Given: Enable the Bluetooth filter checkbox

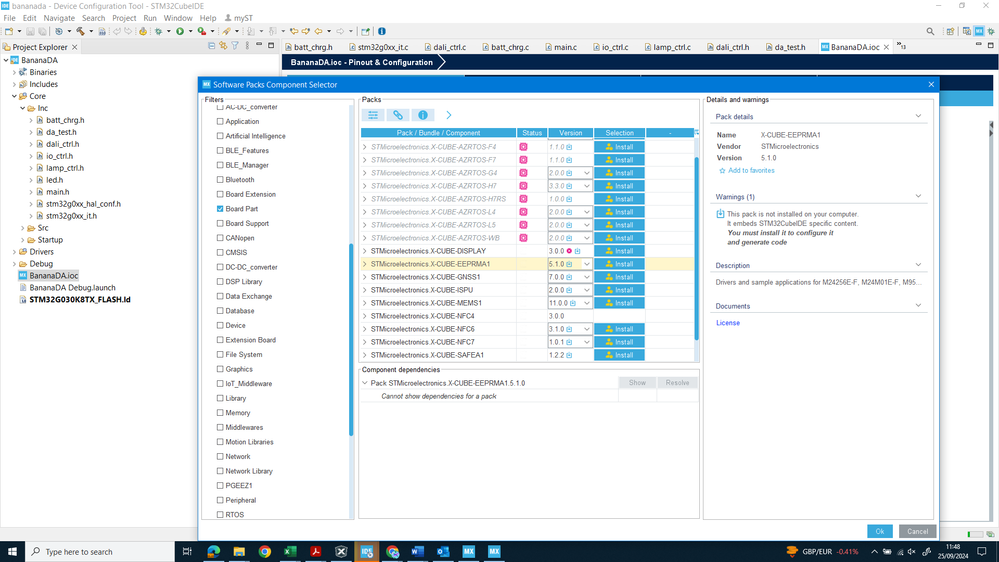Looking at the screenshot, I should [x=221, y=180].
